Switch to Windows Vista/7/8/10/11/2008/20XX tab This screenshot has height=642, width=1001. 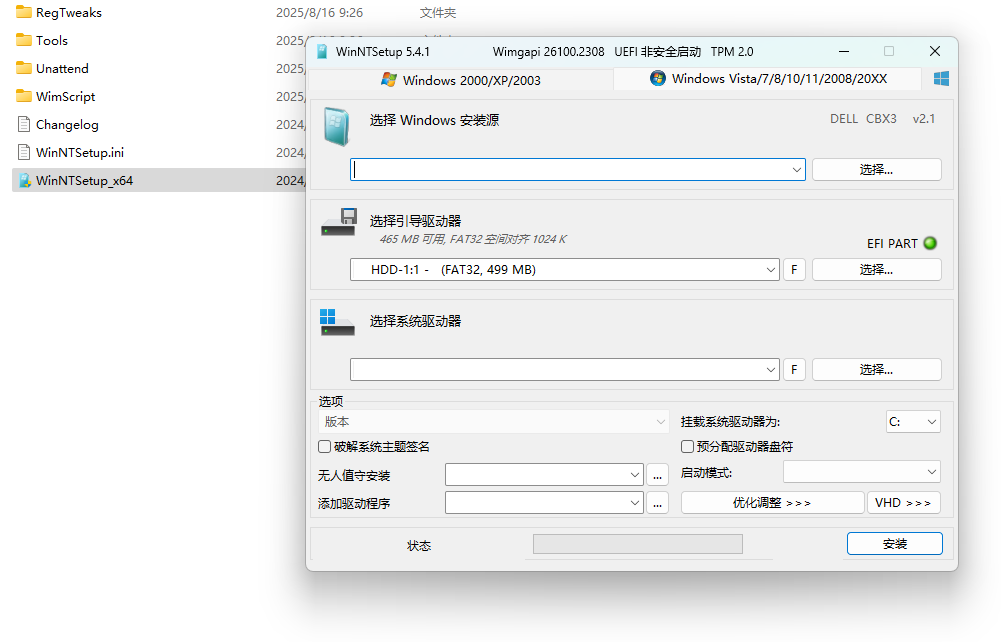pyautogui.click(x=767, y=79)
